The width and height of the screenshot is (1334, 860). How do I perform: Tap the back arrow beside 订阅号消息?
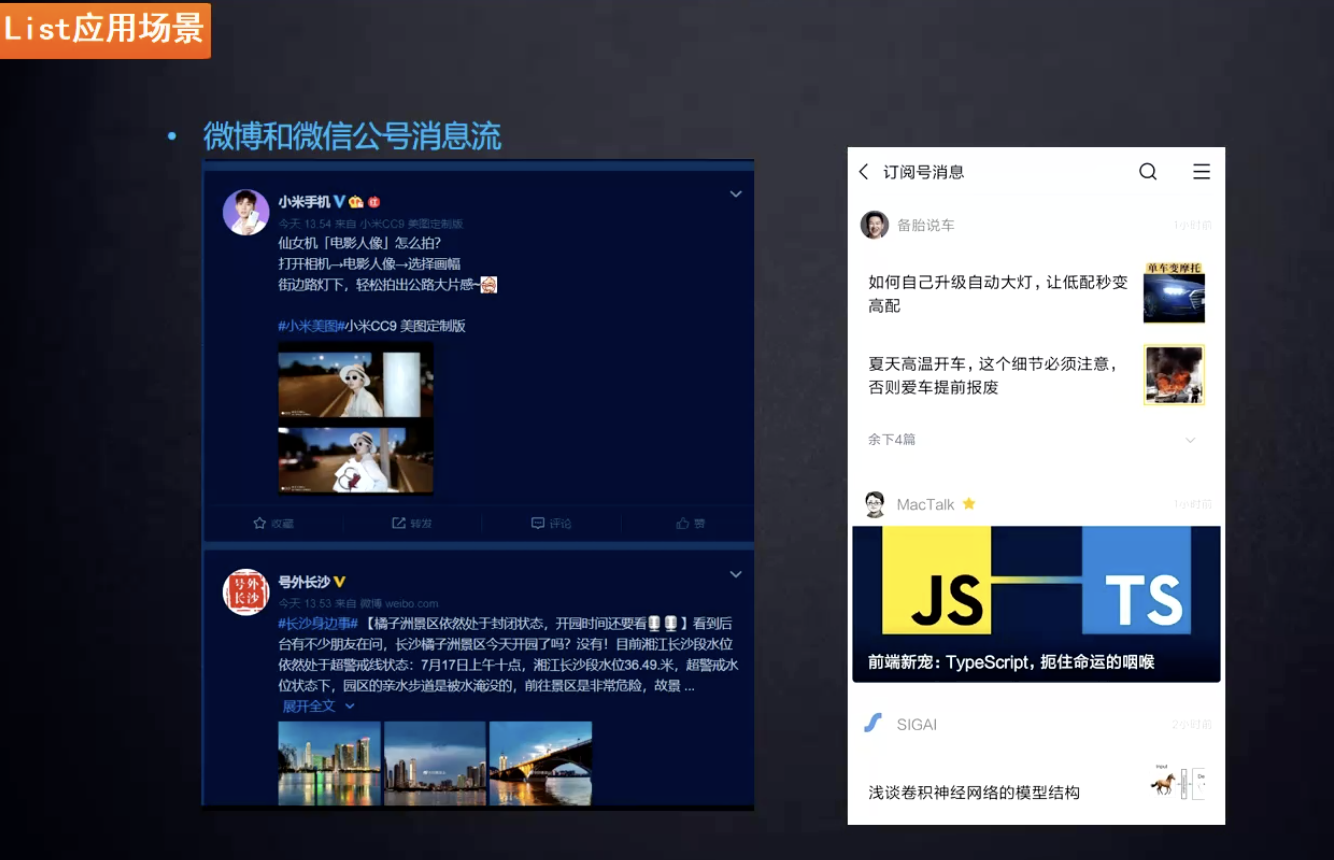coord(864,172)
